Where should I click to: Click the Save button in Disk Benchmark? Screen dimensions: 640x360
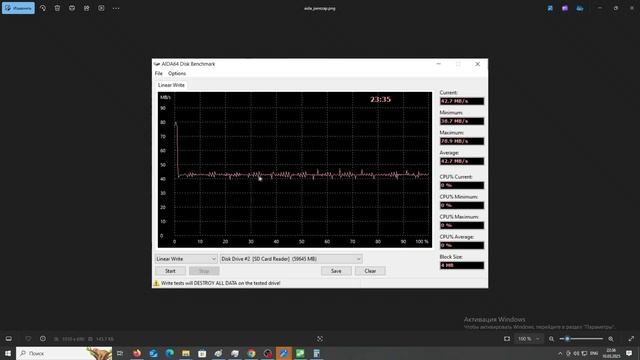tap(336, 271)
